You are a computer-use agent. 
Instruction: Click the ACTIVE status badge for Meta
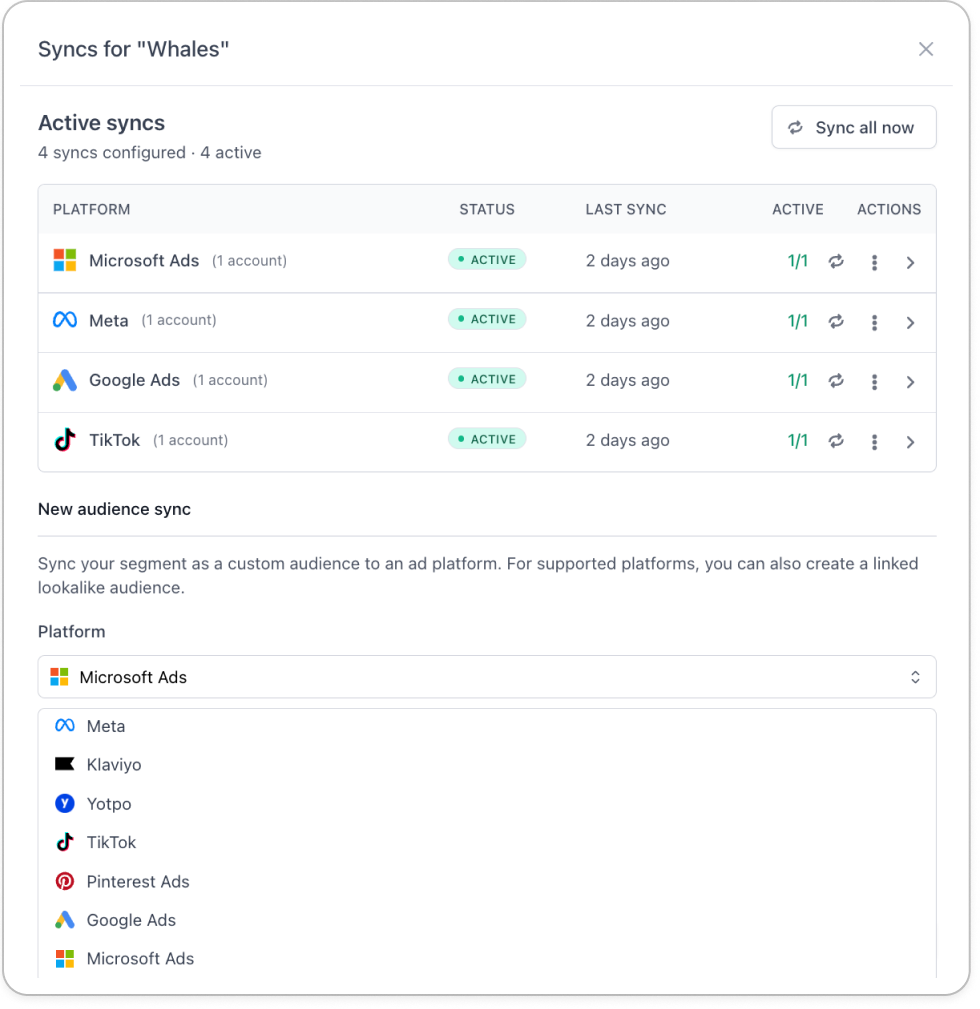tap(487, 319)
